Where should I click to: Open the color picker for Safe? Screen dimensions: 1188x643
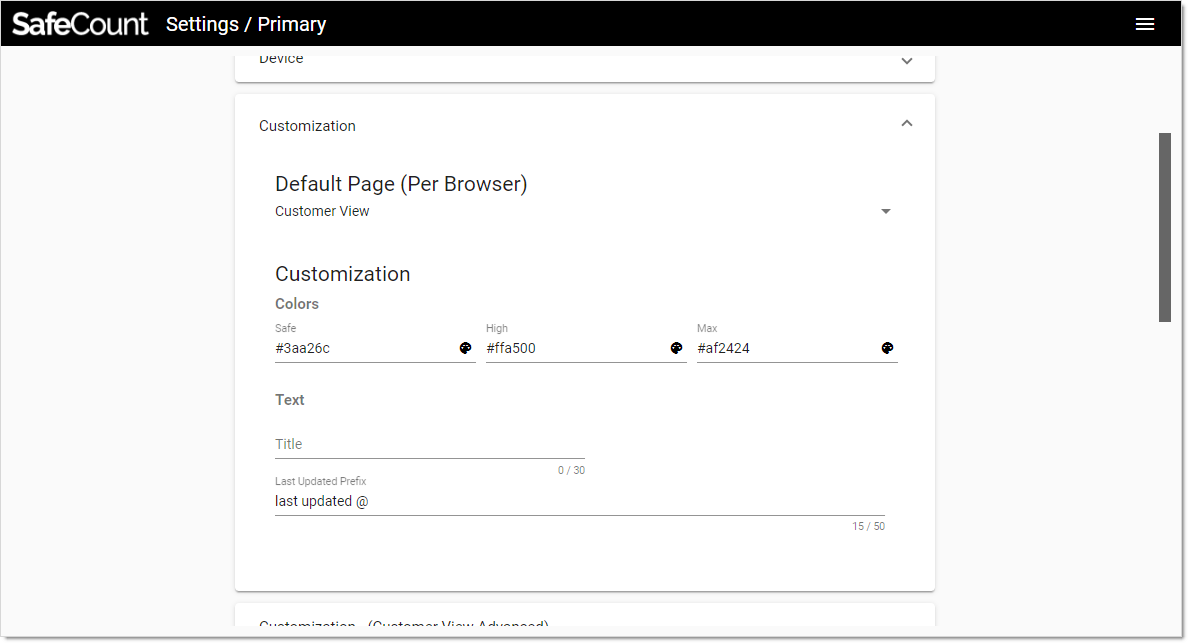coord(465,348)
